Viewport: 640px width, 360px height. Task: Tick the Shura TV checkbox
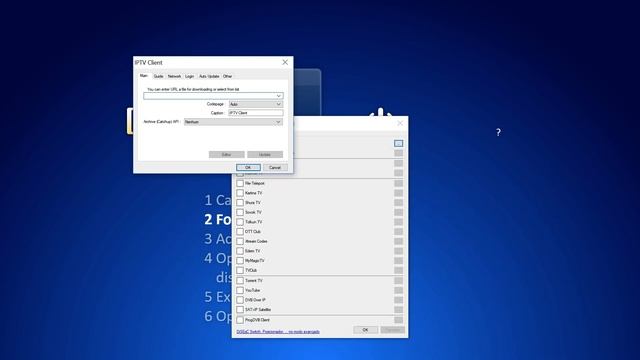pos(240,202)
